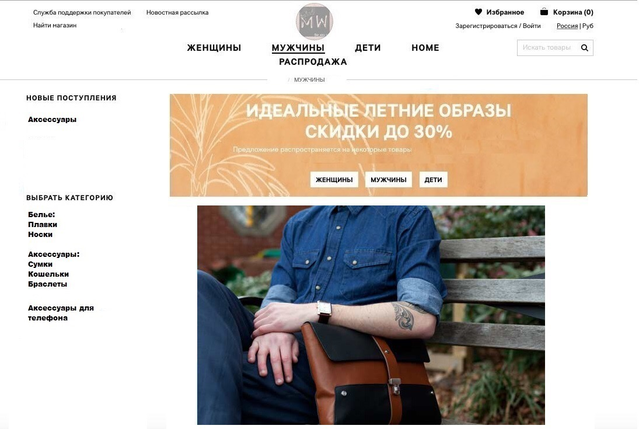Open the shopping bag cart icon
The width and height of the screenshot is (639, 429).
tap(544, 12)
